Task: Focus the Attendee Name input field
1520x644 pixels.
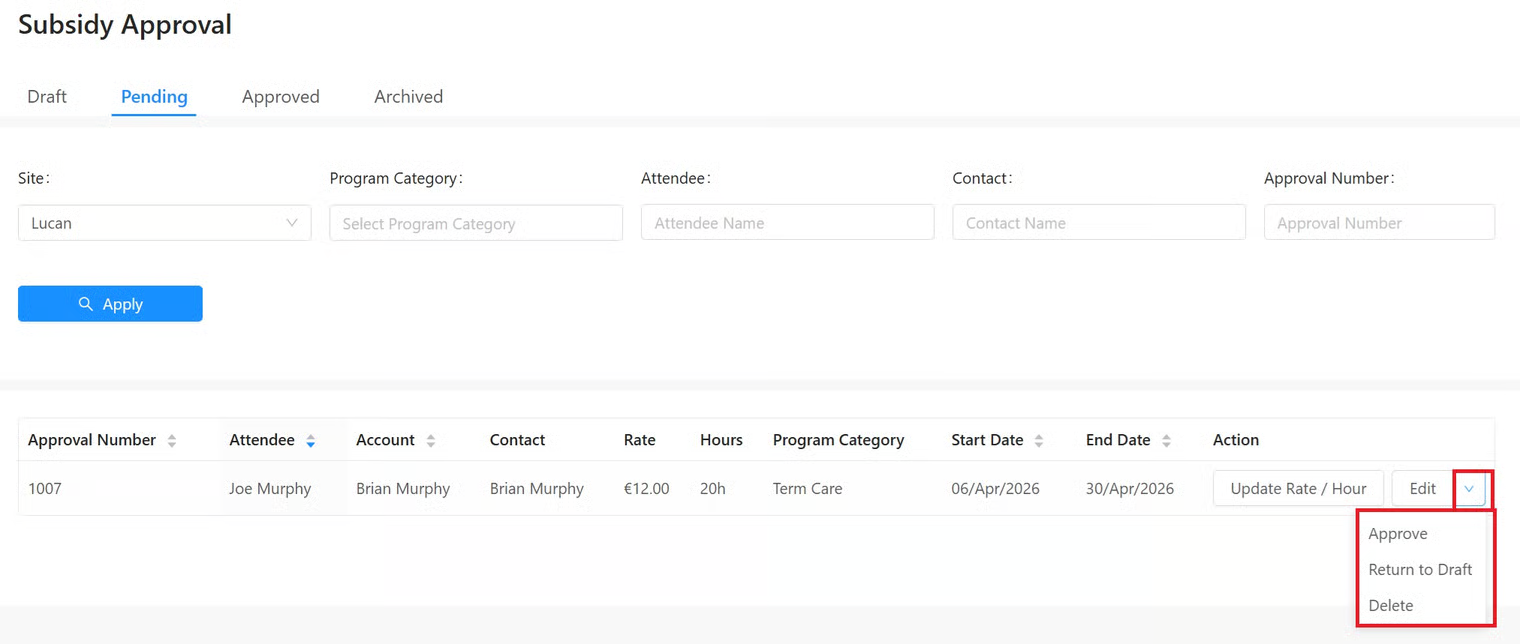Action: [787, 223]
